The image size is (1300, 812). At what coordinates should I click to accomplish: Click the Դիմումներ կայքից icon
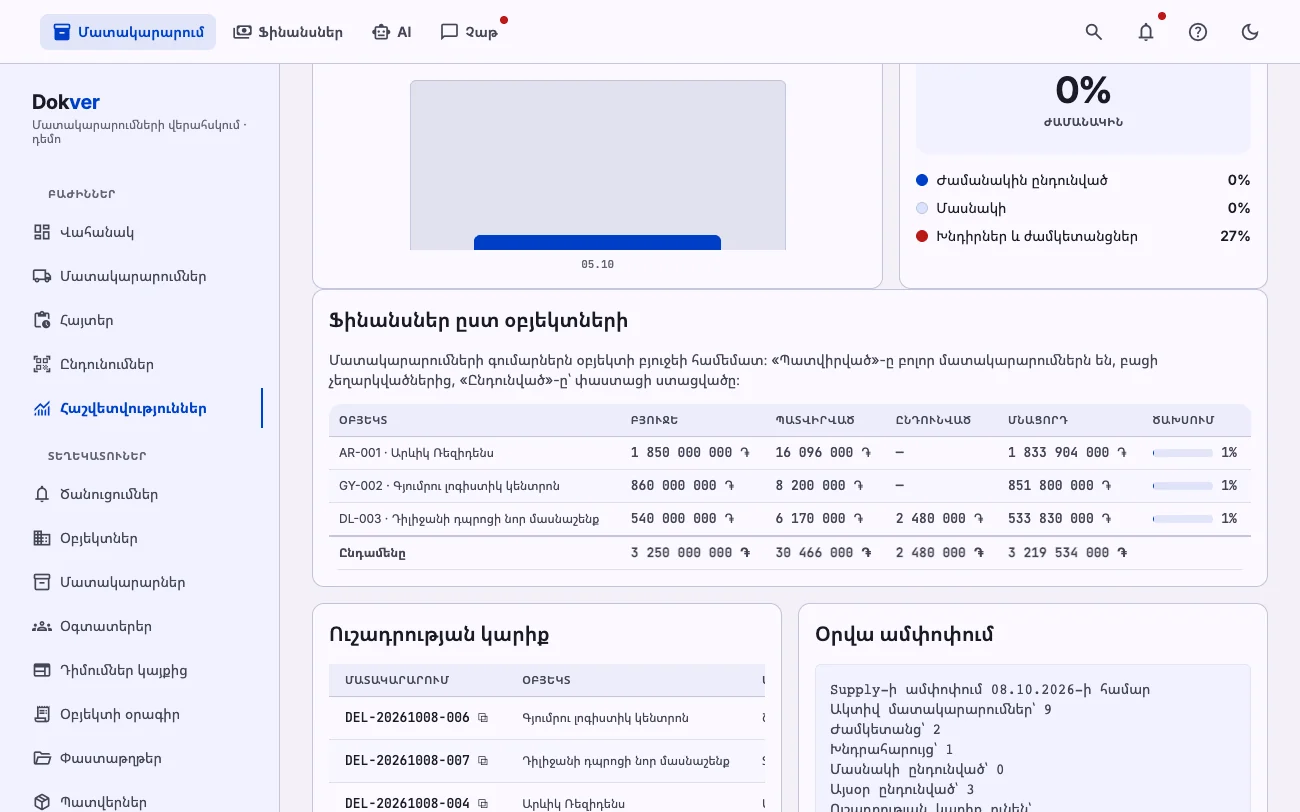[41, 670]
